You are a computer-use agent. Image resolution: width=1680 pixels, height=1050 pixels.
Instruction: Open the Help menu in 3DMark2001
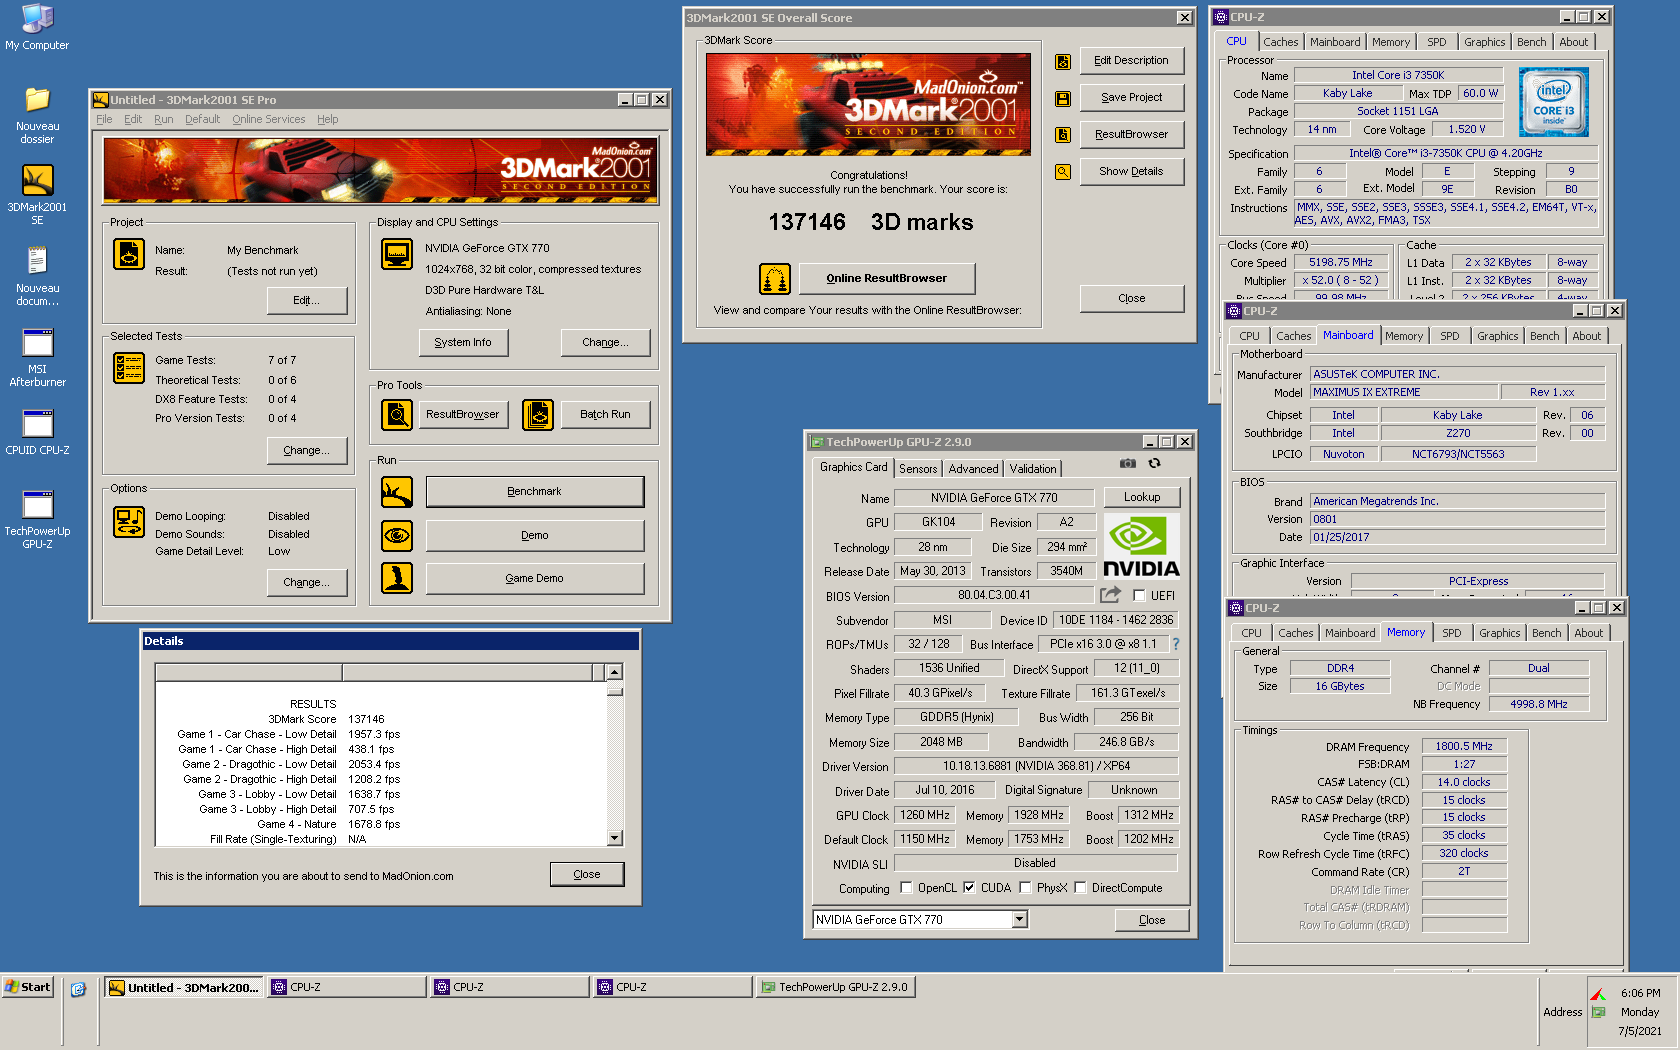pyautogui.click(x=328, y=119)
